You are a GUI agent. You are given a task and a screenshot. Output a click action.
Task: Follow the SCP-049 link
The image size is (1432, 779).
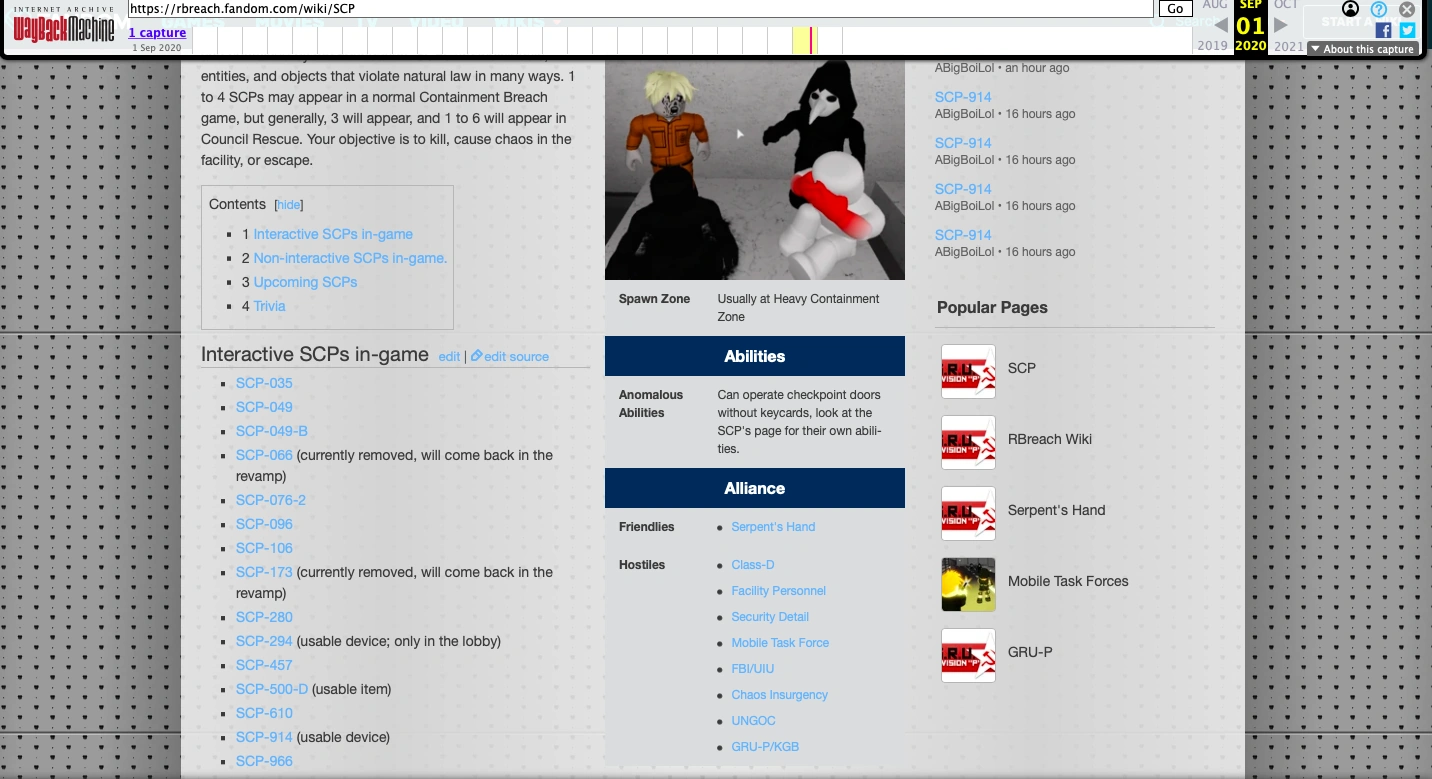[x=263, y=407]
